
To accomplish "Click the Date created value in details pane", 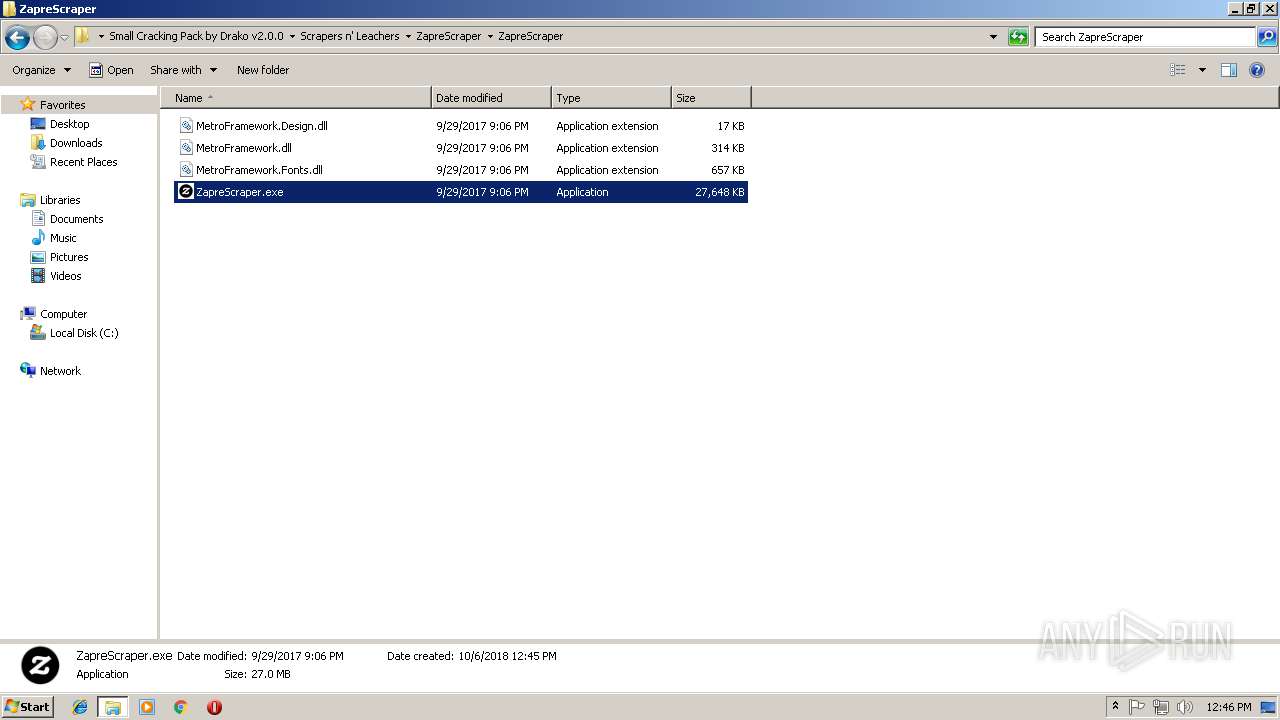I will (x=507, y=656).
